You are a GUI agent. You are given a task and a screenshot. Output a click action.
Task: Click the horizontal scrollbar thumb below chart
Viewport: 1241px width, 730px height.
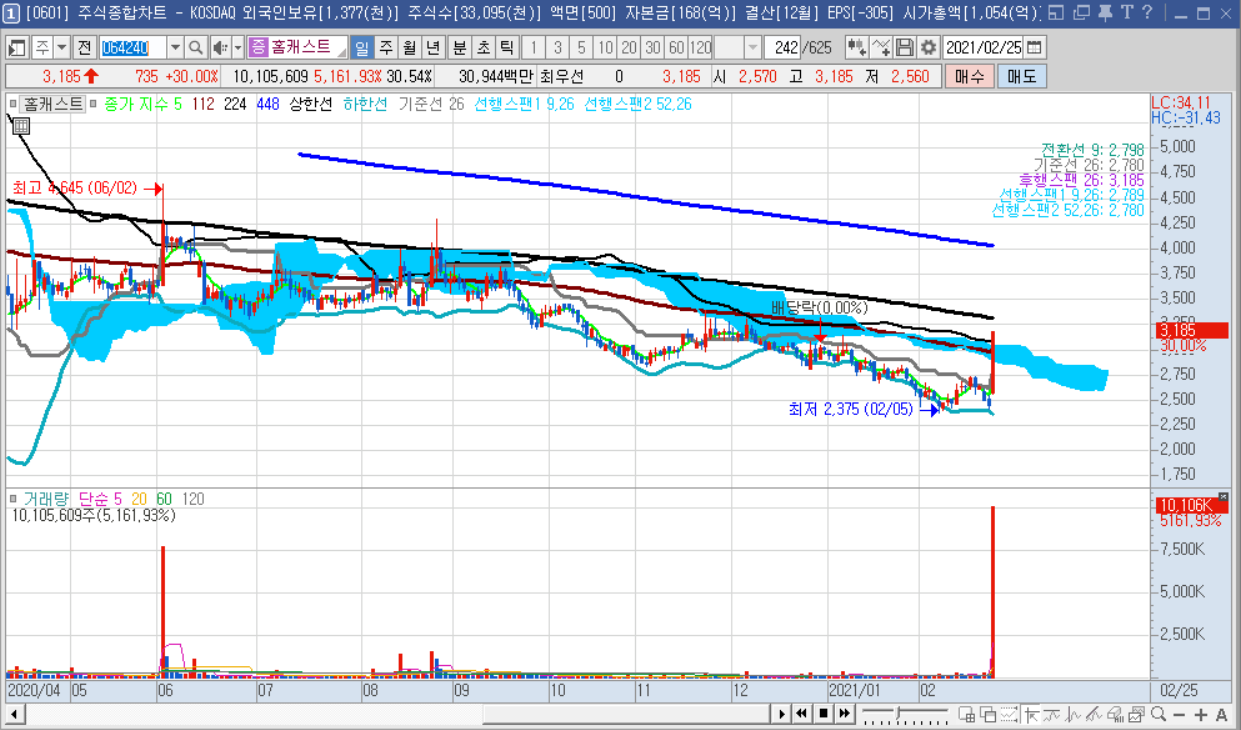click(626, 714)
